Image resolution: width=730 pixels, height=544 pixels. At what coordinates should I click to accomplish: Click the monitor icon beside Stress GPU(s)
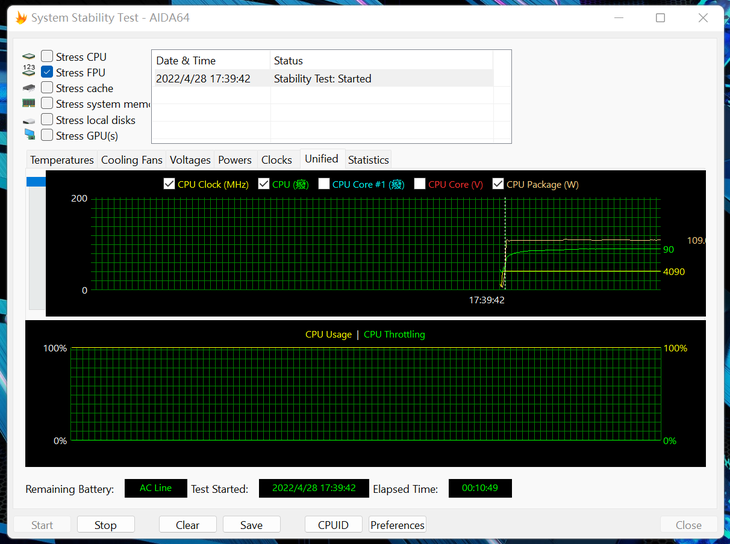point(28,135)
